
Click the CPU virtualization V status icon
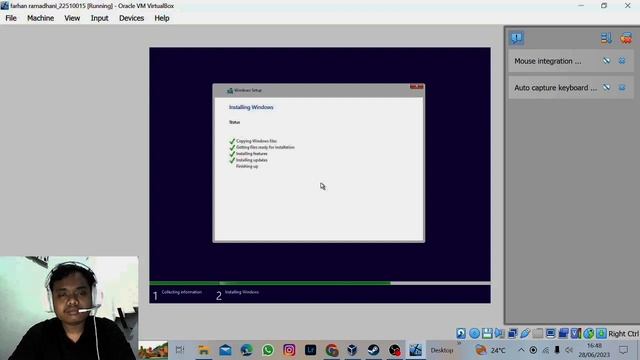tap(576, 333)
